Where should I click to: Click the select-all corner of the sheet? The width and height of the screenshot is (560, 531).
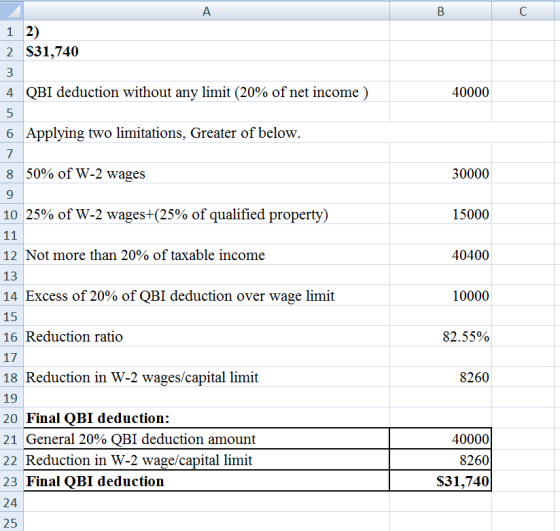[12, 11]
